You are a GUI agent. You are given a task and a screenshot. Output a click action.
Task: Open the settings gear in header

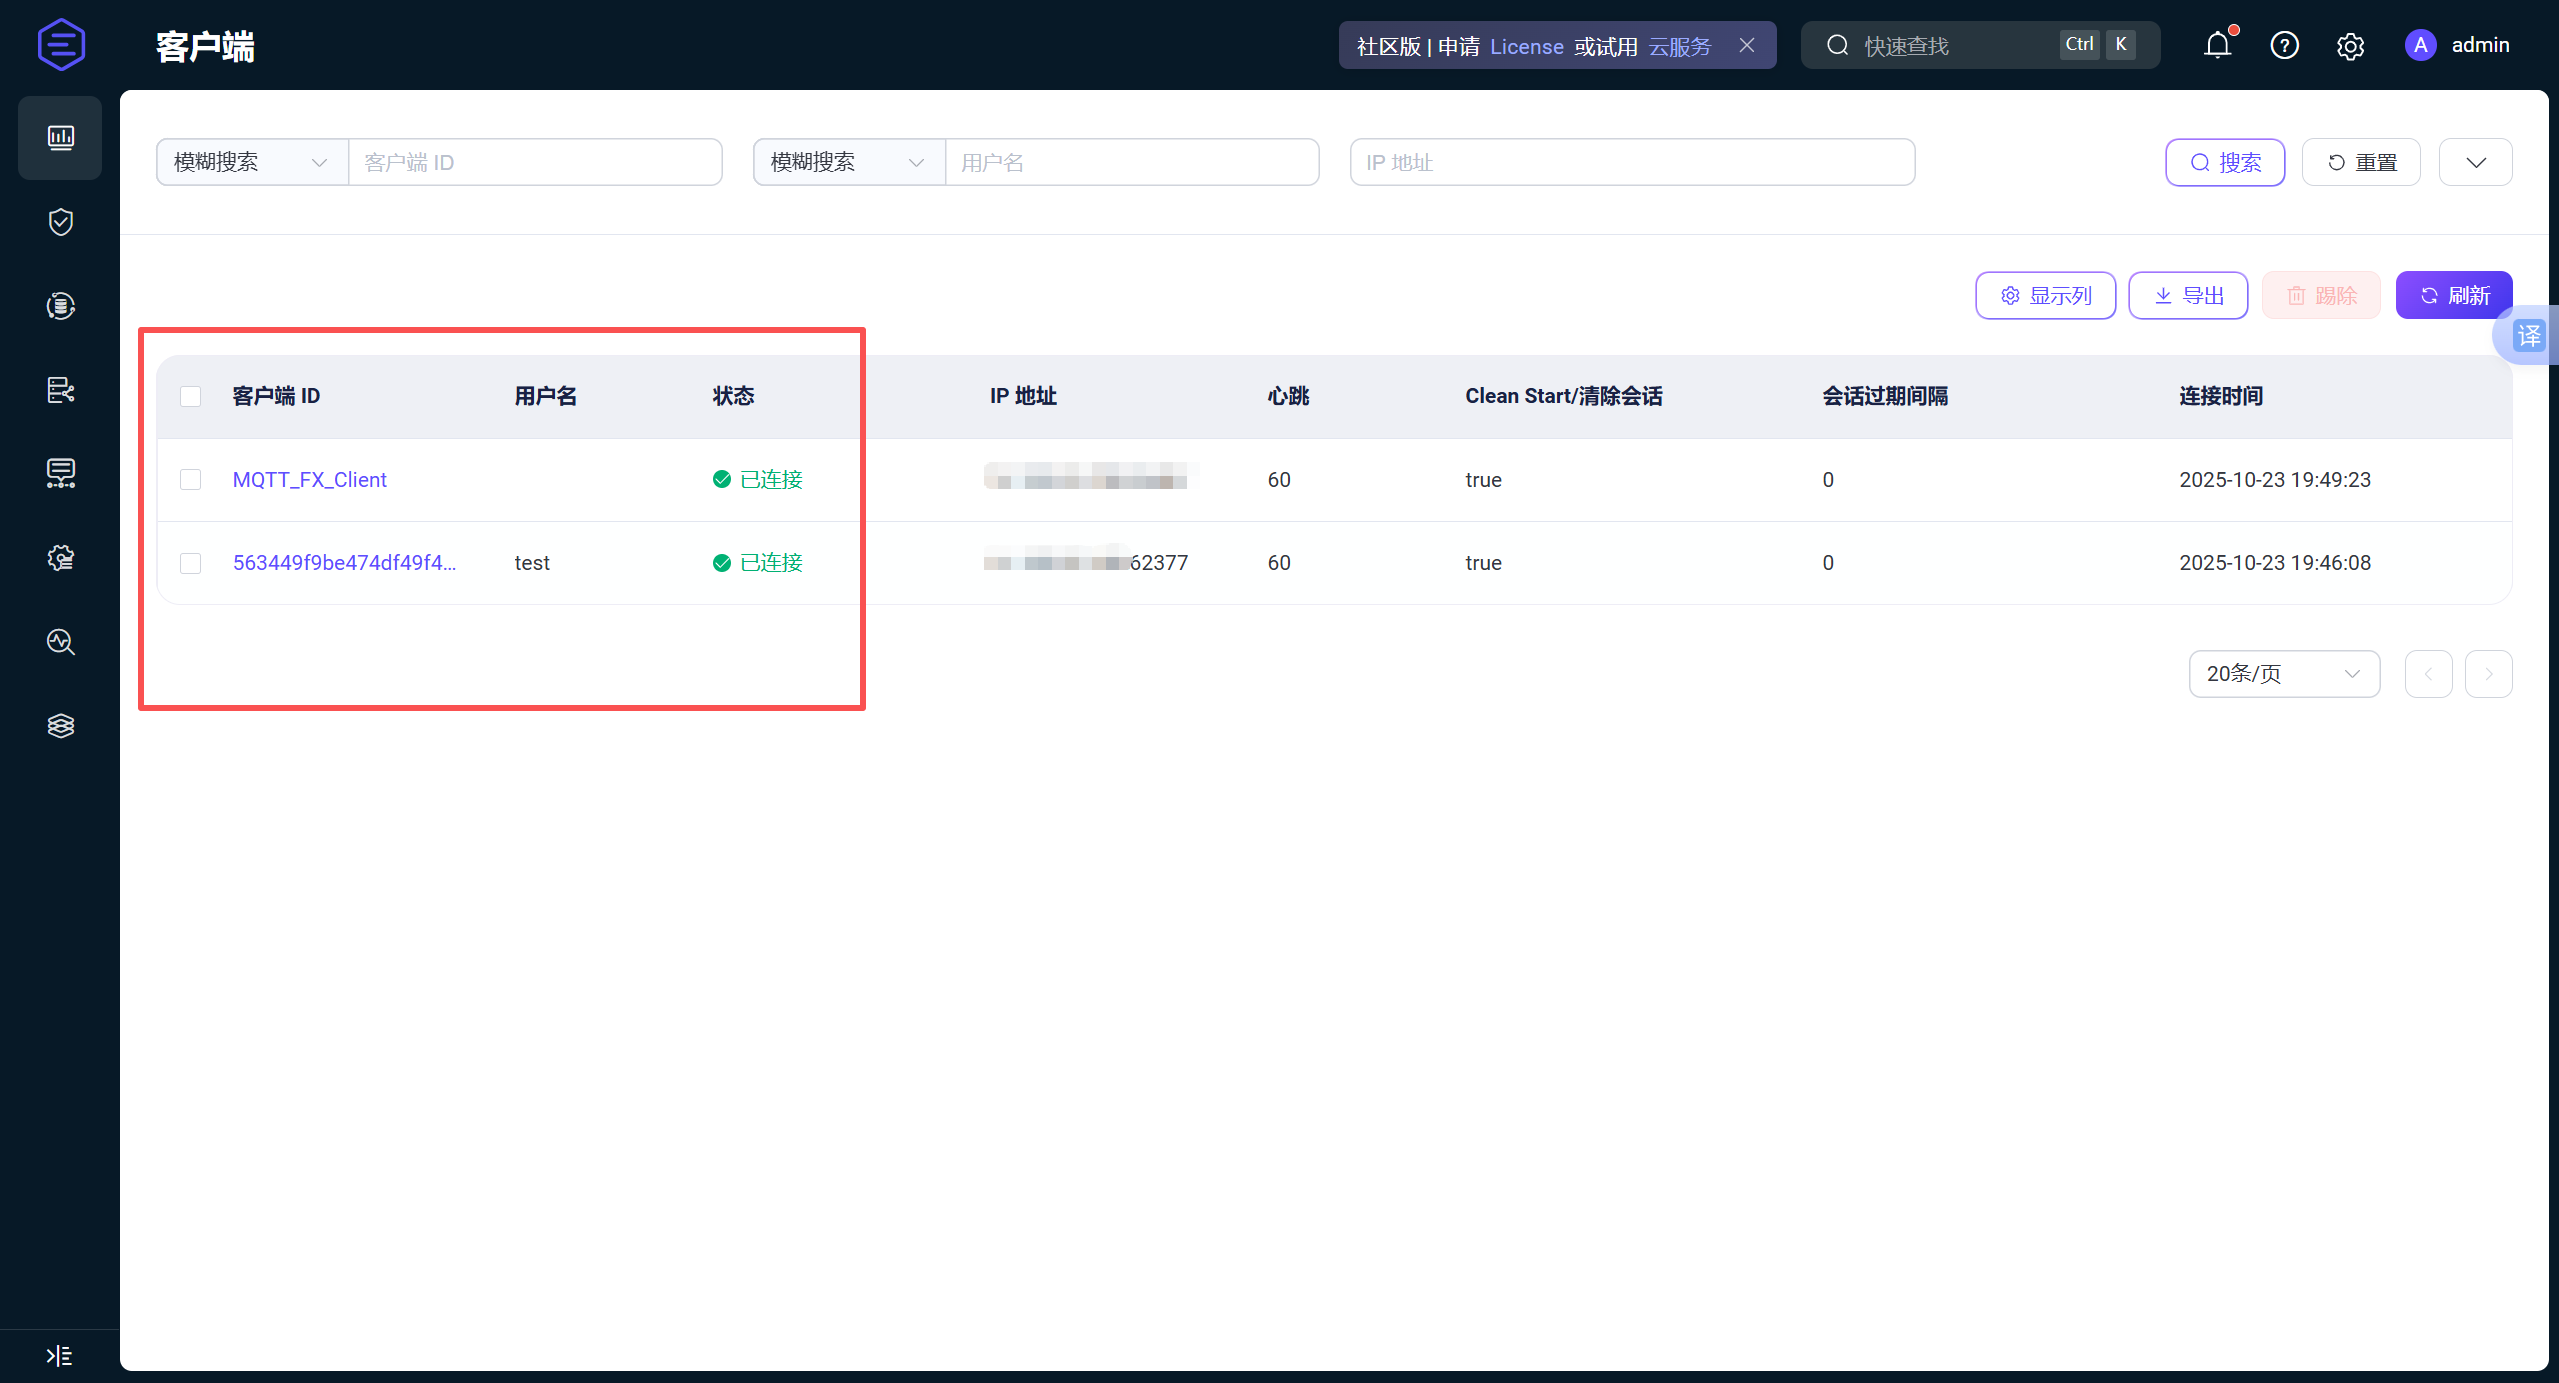2350,46
